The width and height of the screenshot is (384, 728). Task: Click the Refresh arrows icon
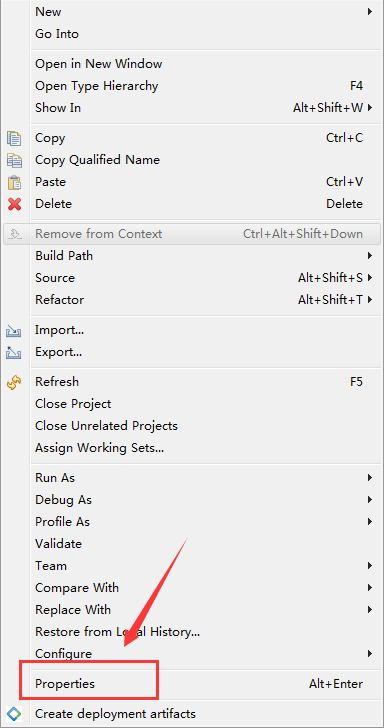coord(14,383)
